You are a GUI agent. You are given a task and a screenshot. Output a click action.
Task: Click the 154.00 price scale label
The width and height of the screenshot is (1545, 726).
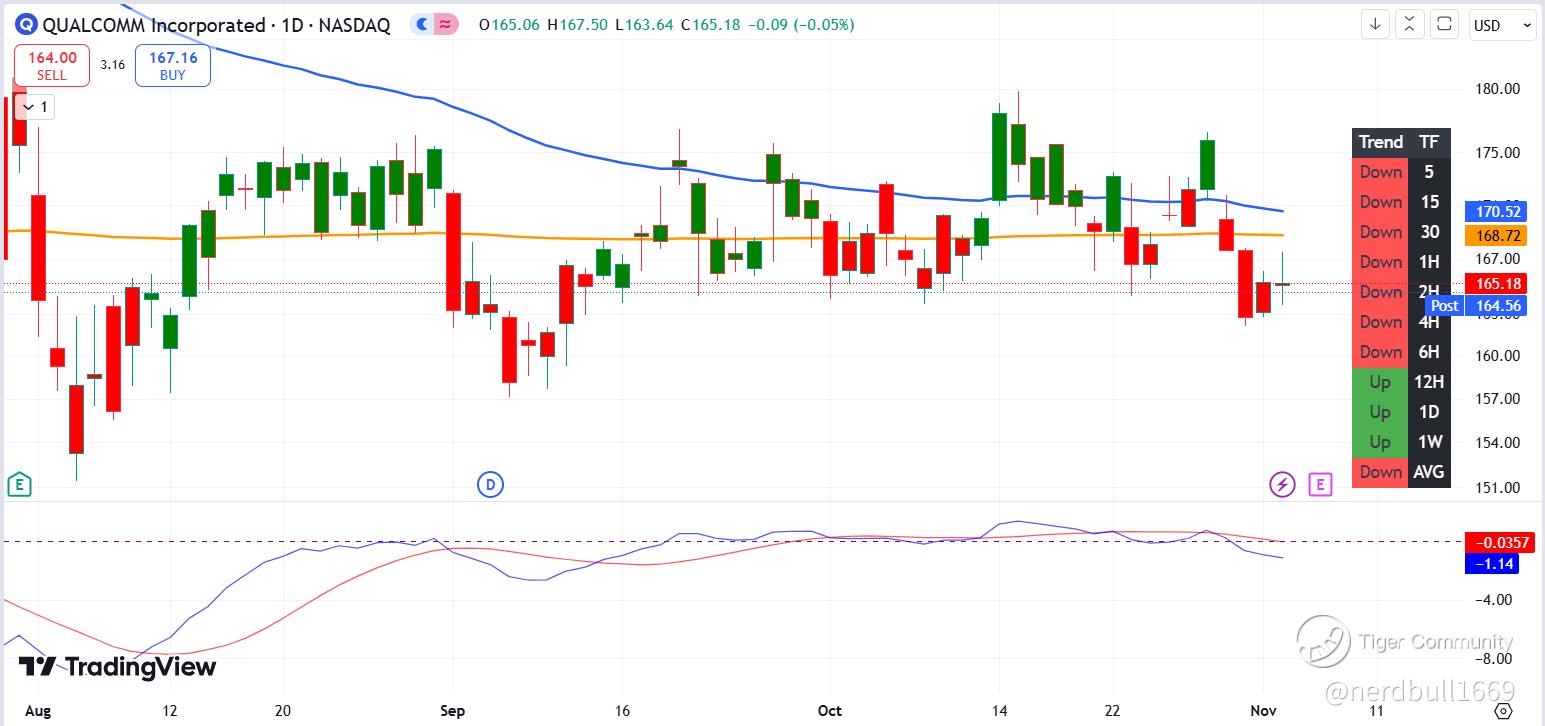1499,443
